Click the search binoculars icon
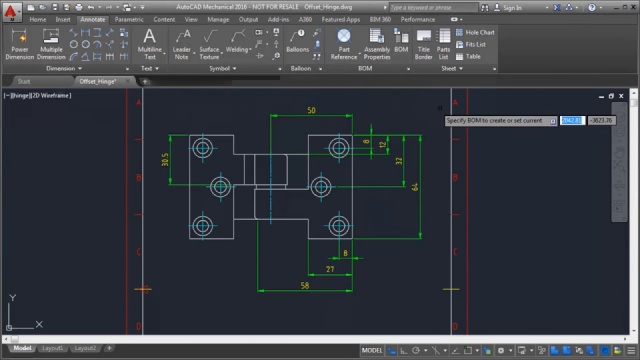640x360 pixels. (485, 7)
